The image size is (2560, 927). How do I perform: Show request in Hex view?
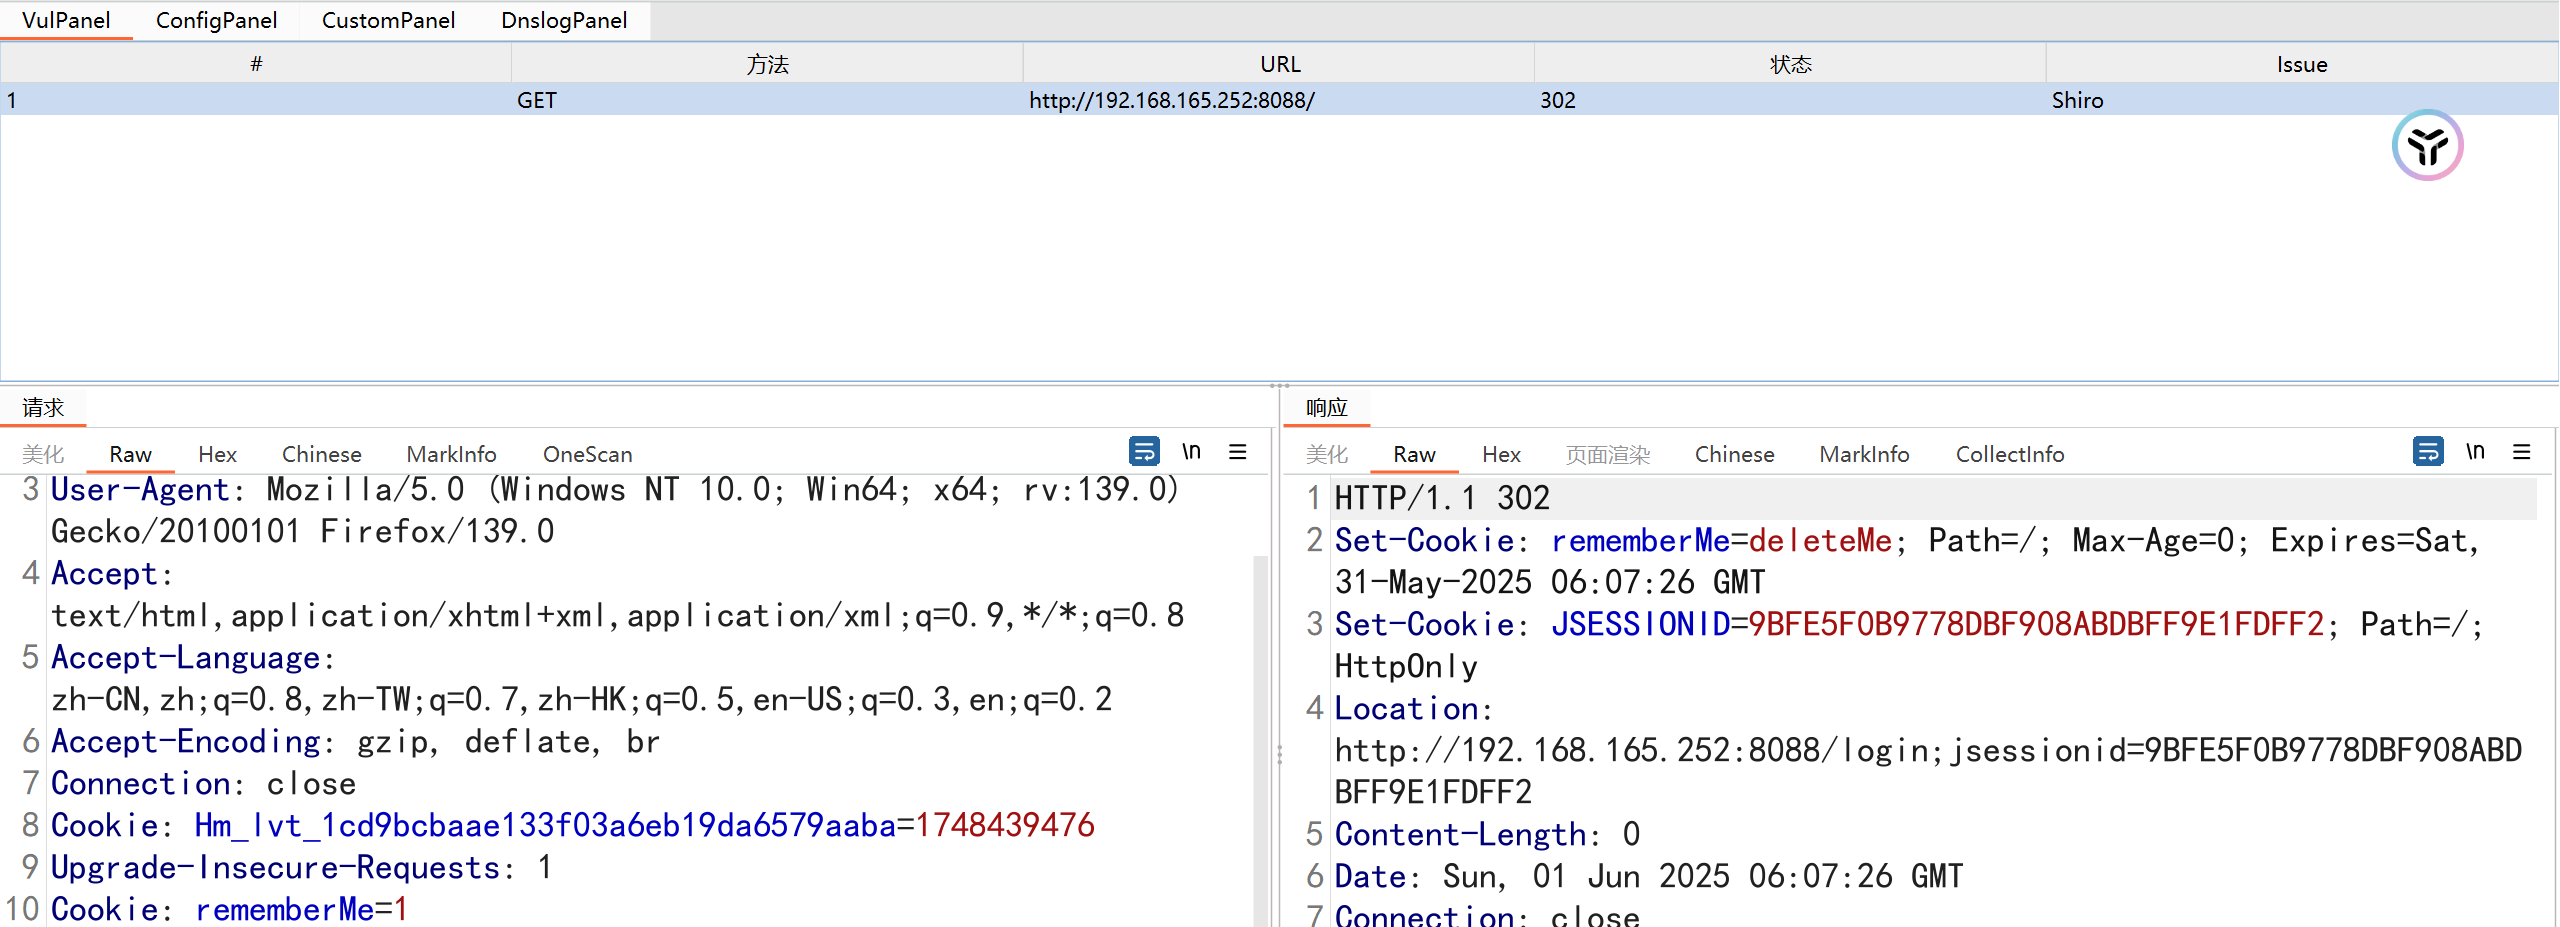[217, 454]
